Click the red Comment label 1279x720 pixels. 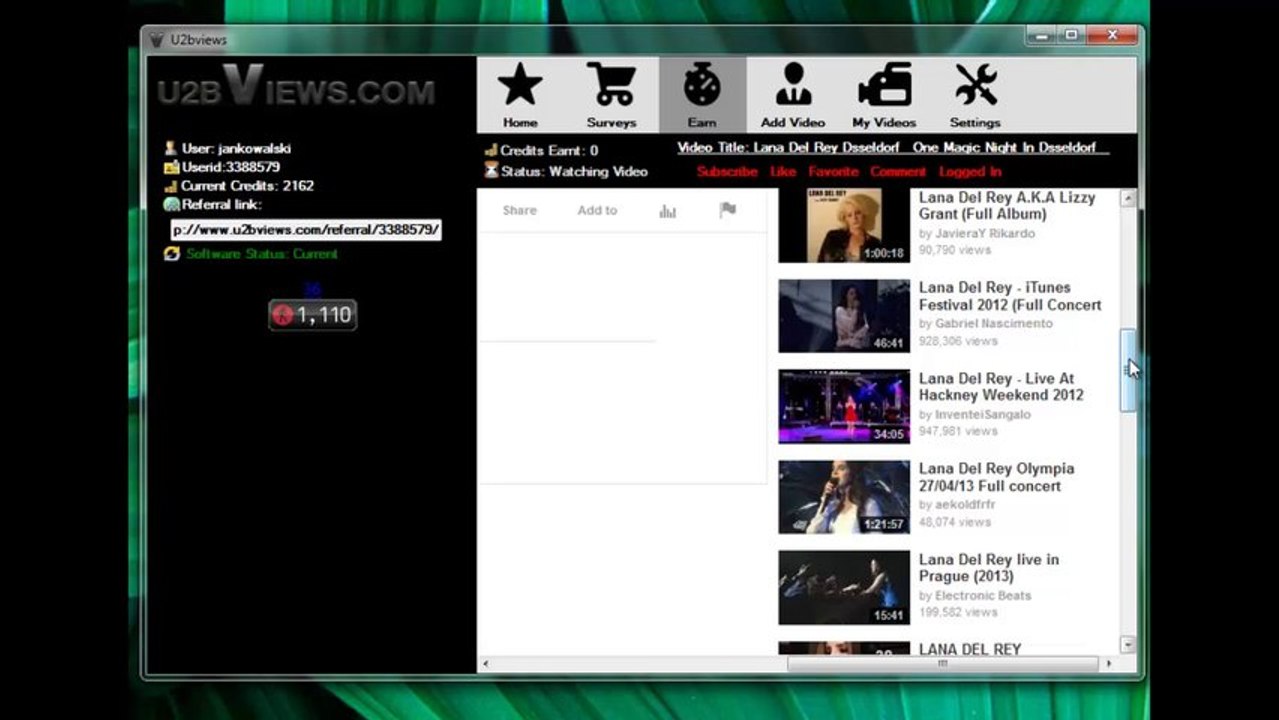898,172
